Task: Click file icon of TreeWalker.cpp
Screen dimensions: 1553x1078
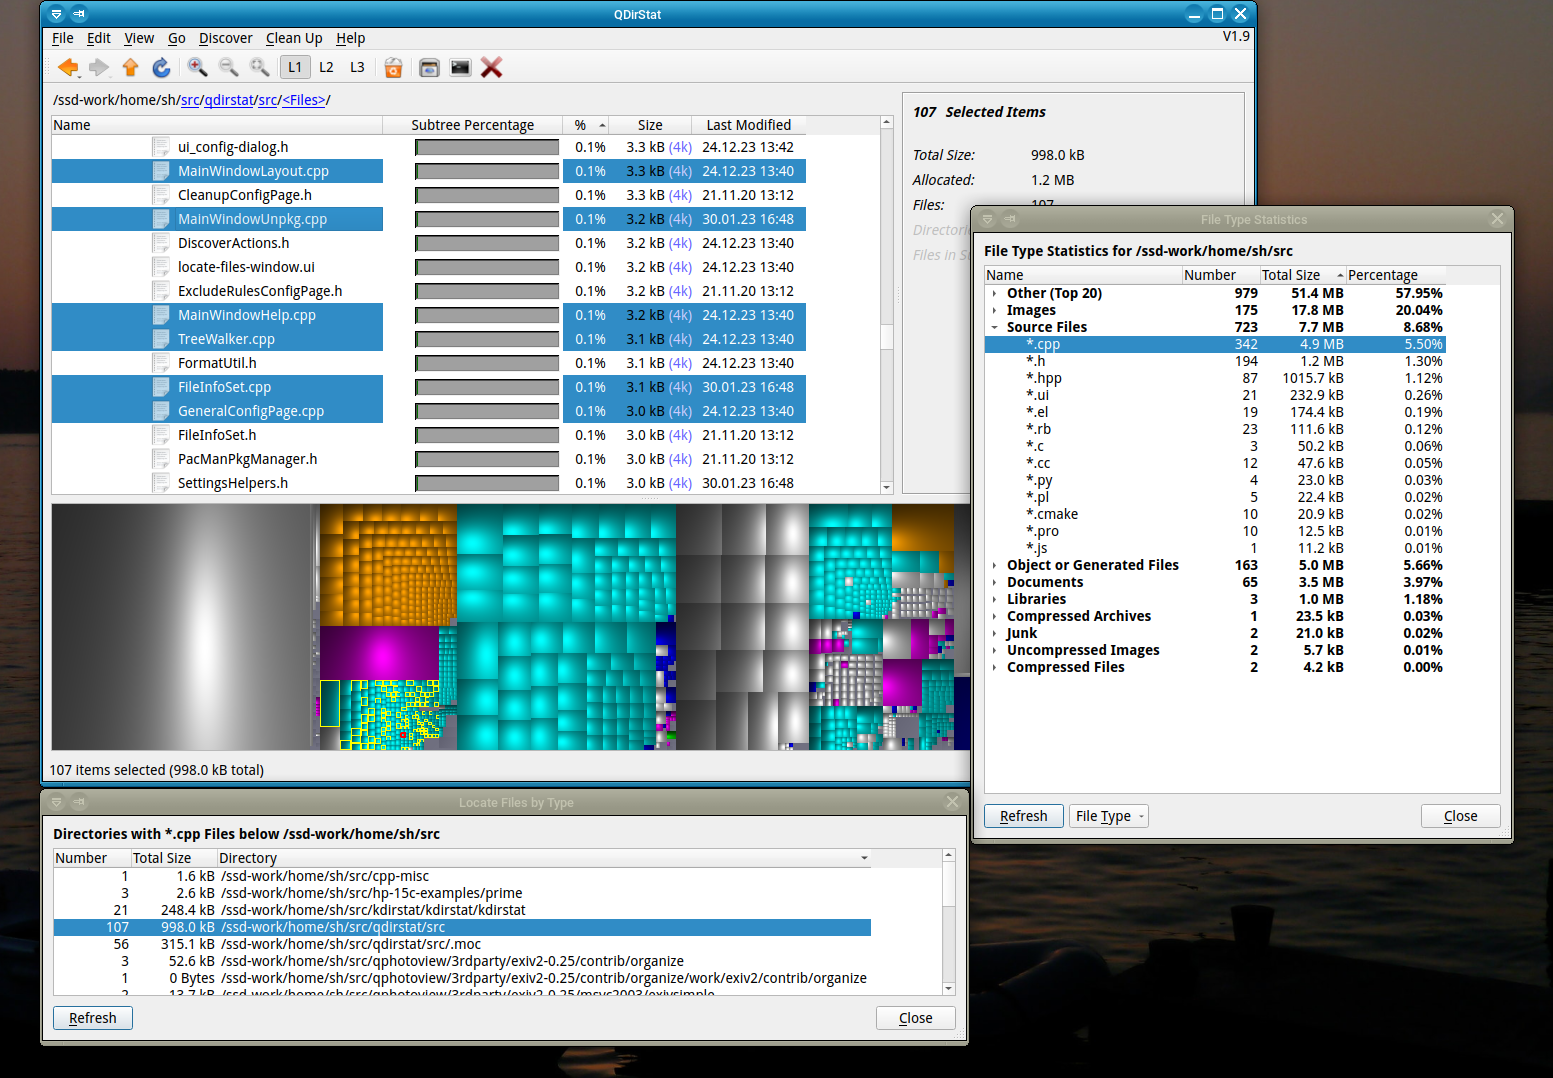Action: click(x=160, y=339)
